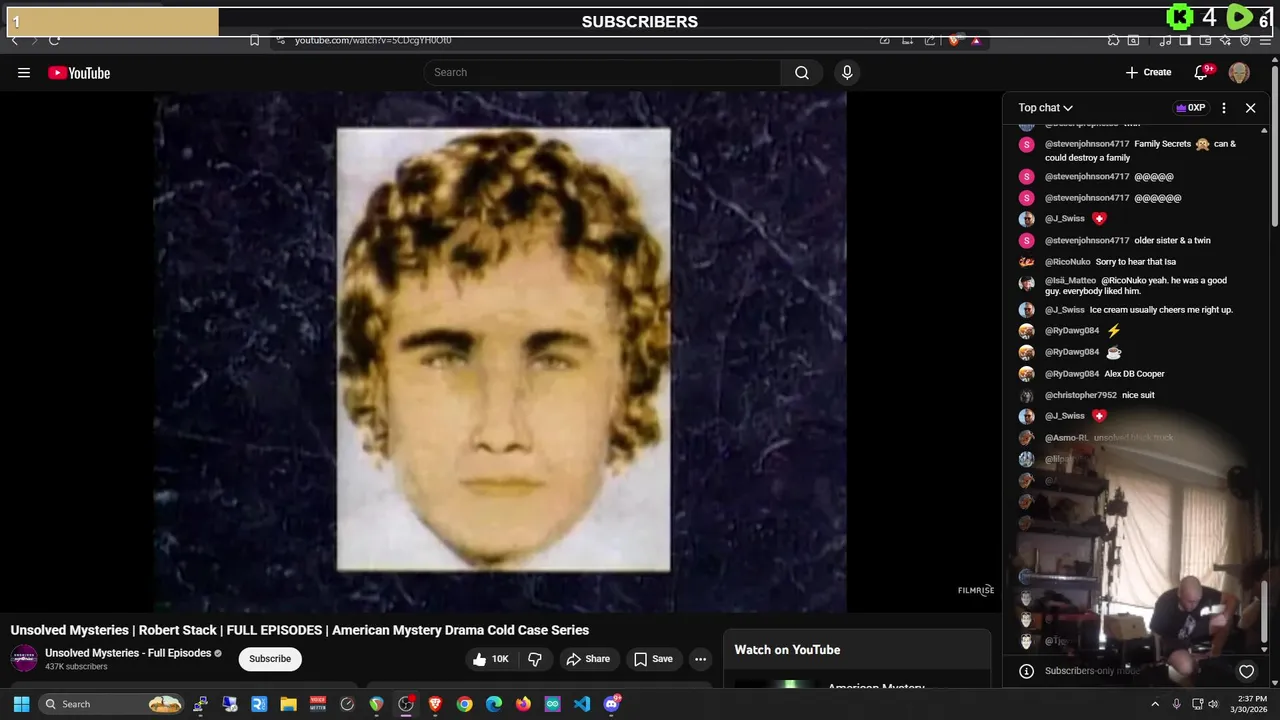Toggle the browser sidebar panel icon
1280x720 pixels.
1185,40
